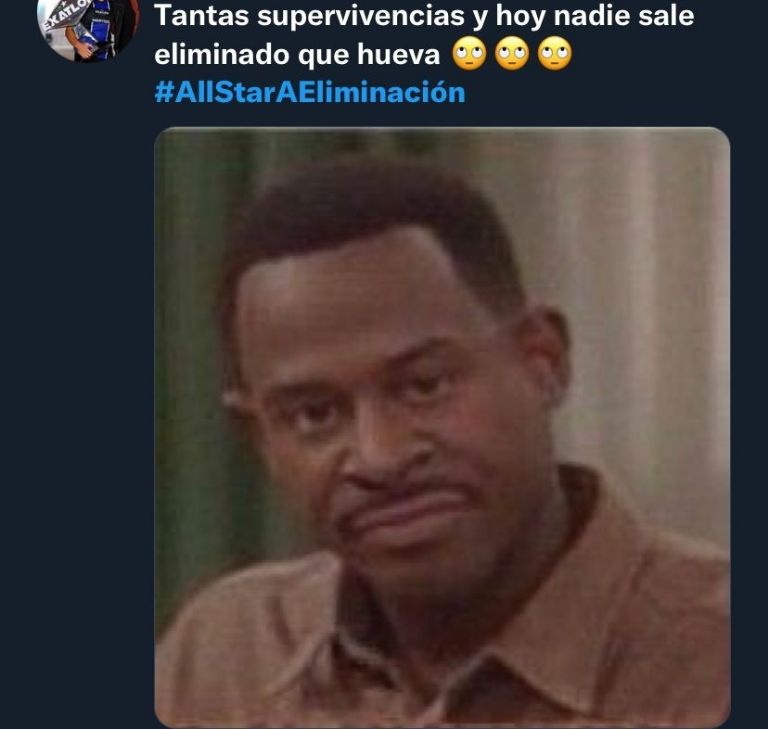The height and width of the screenshot is (729, 768).
Task: Open the attached meme image
Action: [x=442, y=427]
